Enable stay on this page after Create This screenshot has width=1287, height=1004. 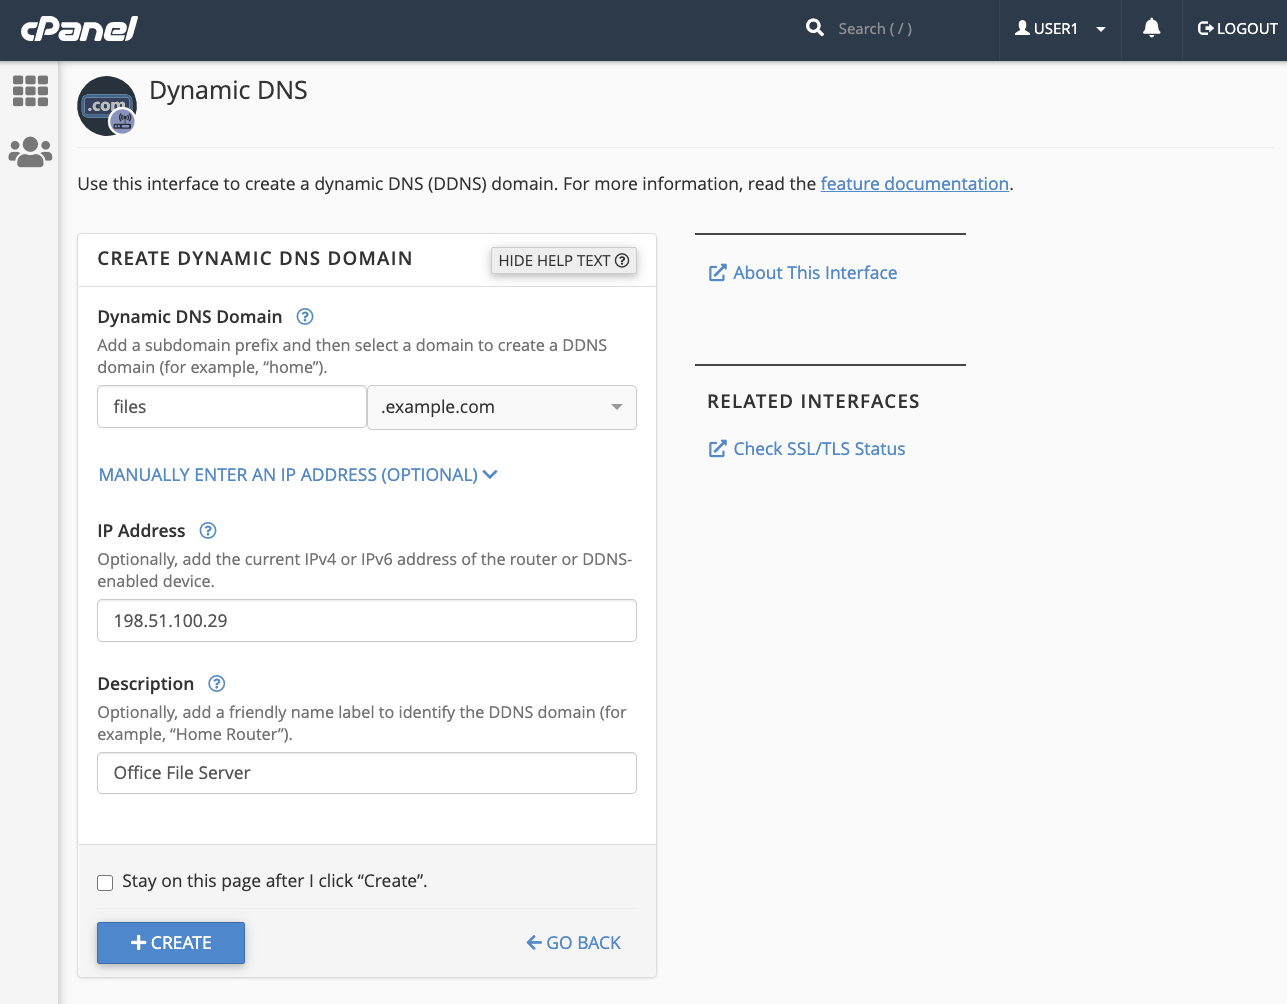pos(105,882)
